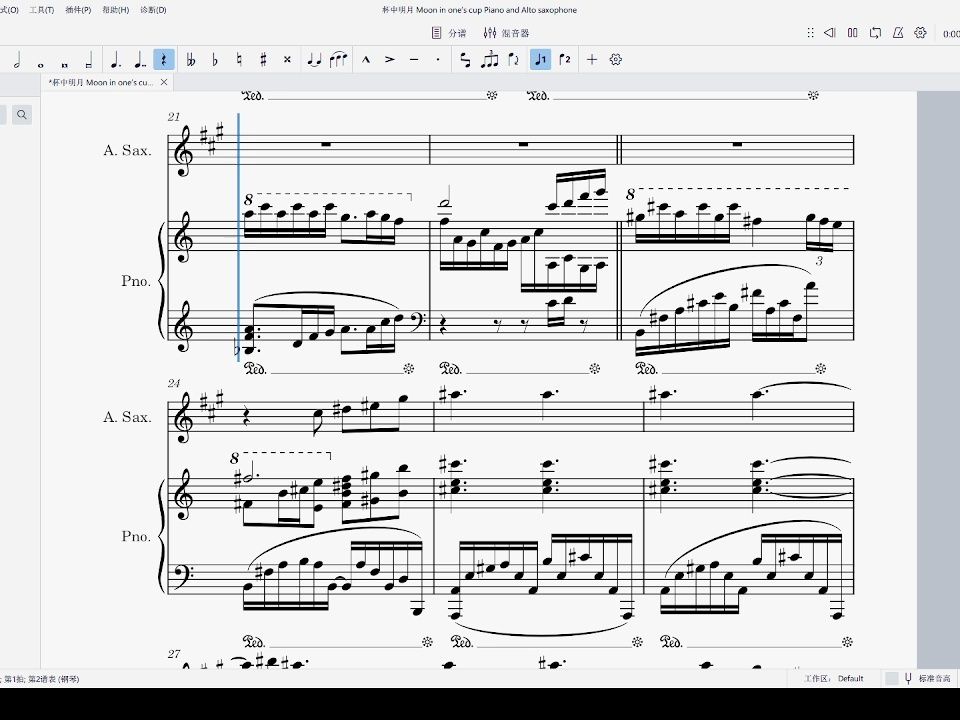Toggle loop playback
This screenshot has width=960, height=720.
click(875, 33)
